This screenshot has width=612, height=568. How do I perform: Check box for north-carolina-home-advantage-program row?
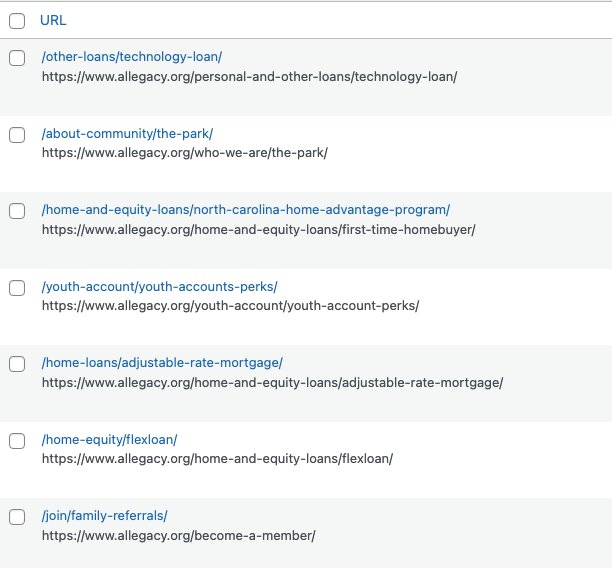[x=17, y=211]
